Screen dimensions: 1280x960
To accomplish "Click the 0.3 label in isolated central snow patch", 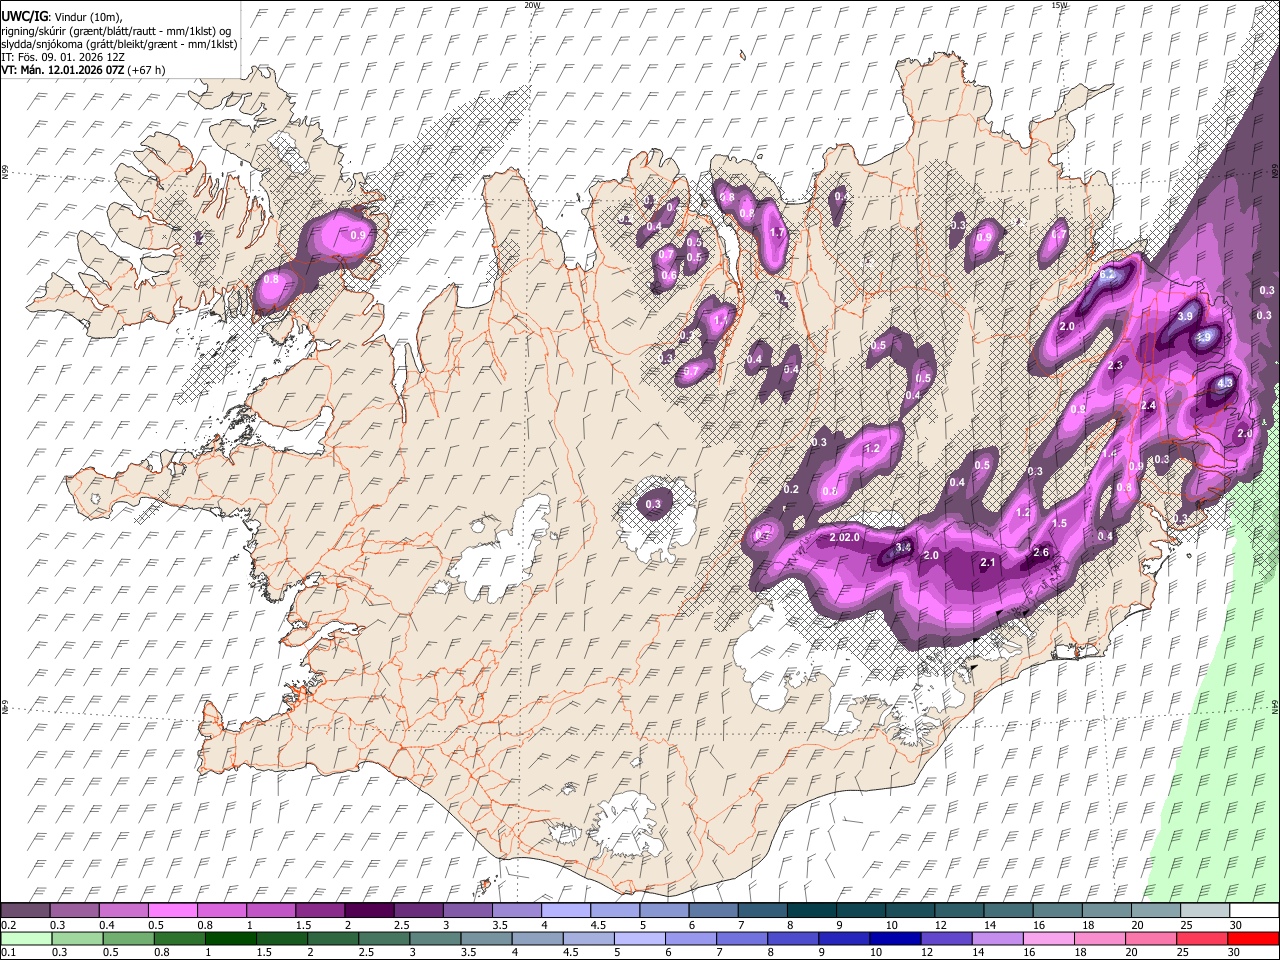I will click(x=653, y=504).
